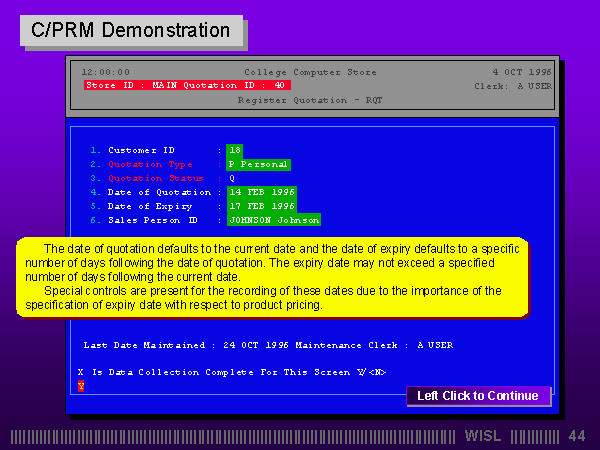Select the Quotation Status value Q
600x450 pixels.
click(x=232, y=178)
